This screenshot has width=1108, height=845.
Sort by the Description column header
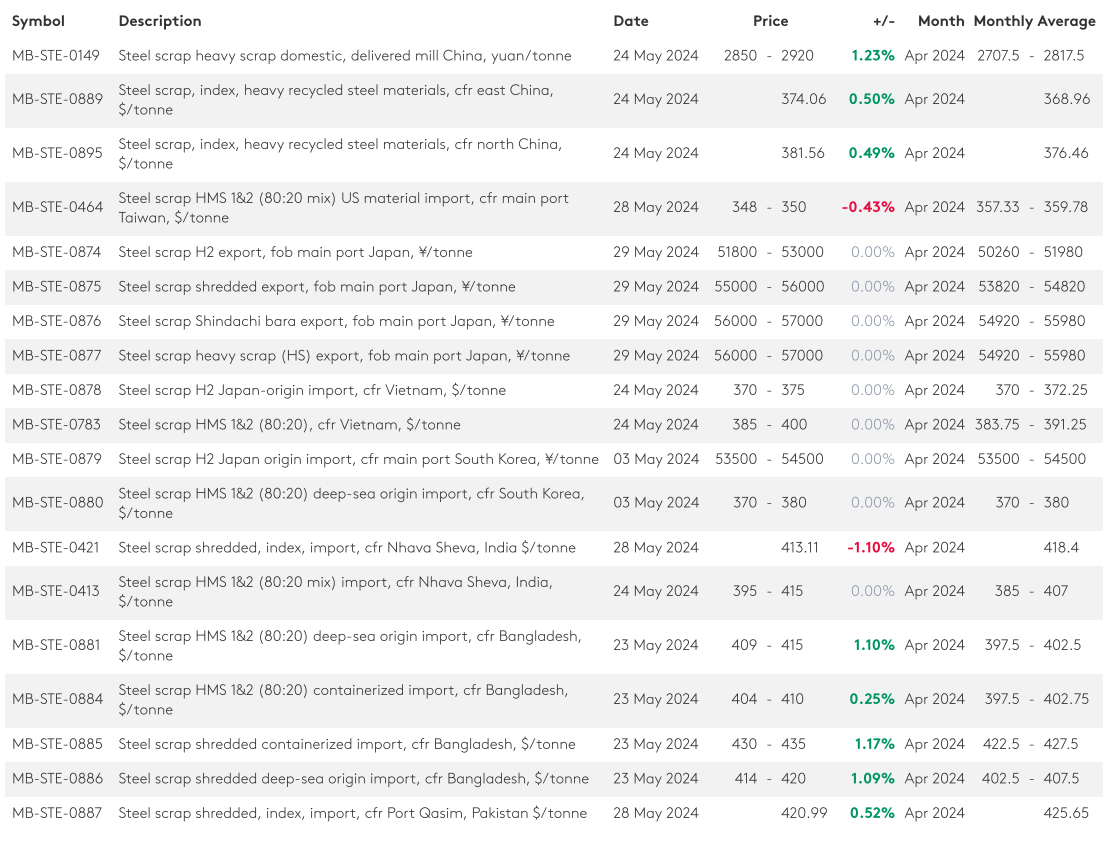tap(159, 21)
